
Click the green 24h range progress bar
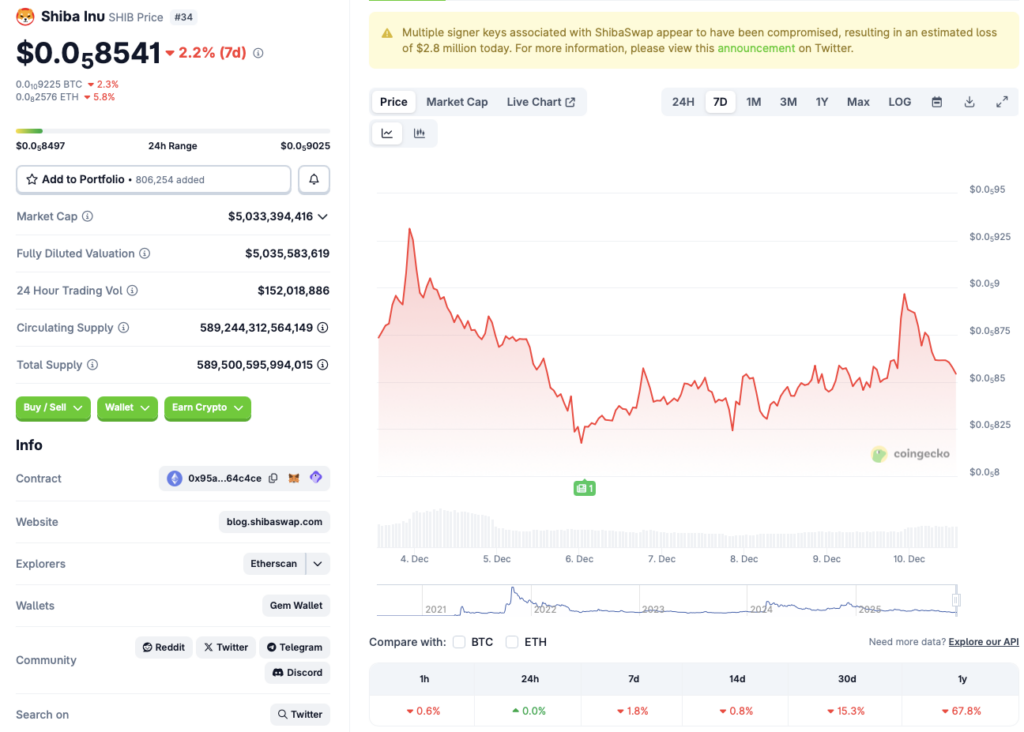[x=27, y=129]
